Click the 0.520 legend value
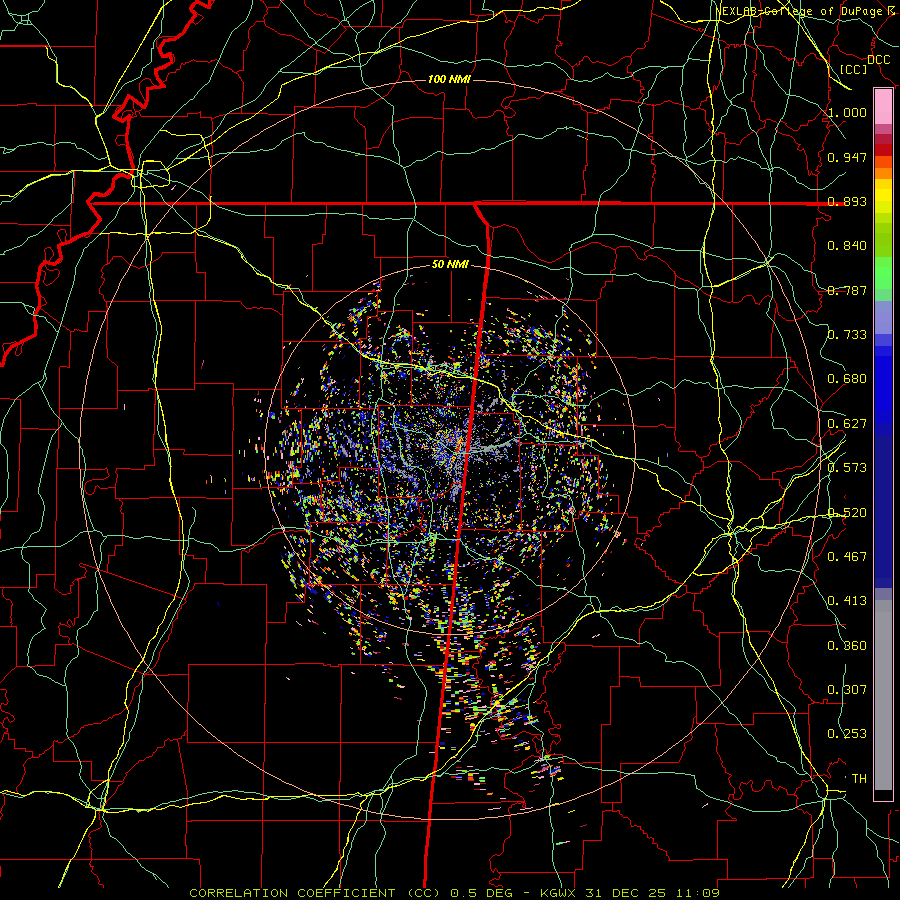This screenshot has height=900, width=900. point(847,513)
